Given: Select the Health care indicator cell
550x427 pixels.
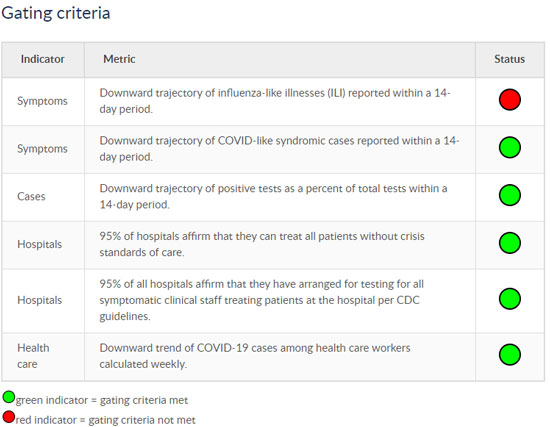Looking at the screenshot, I should pyautogui.click(x=43, y=356).
